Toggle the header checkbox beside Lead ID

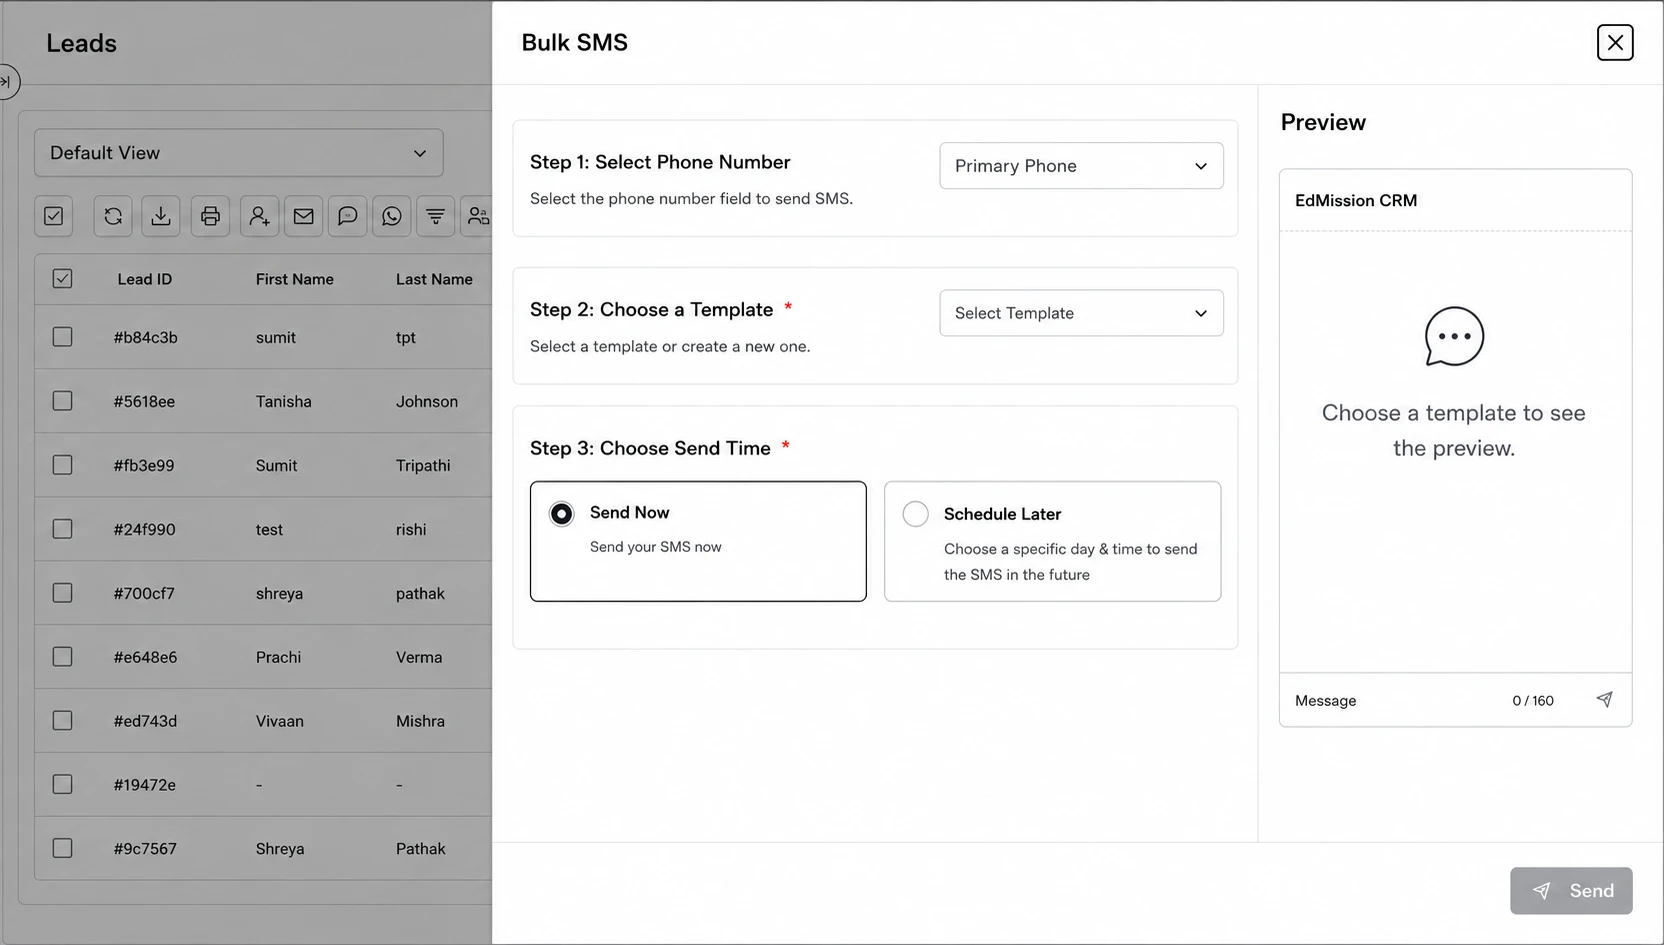[62, 279]
